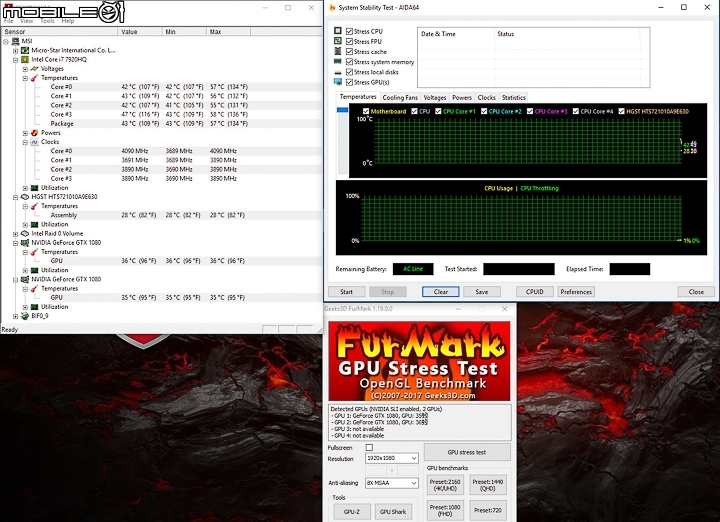Click the Utilization icon below the CPU clocks
The height and width of the screenshot is (522, 720).
click(34, 188)
